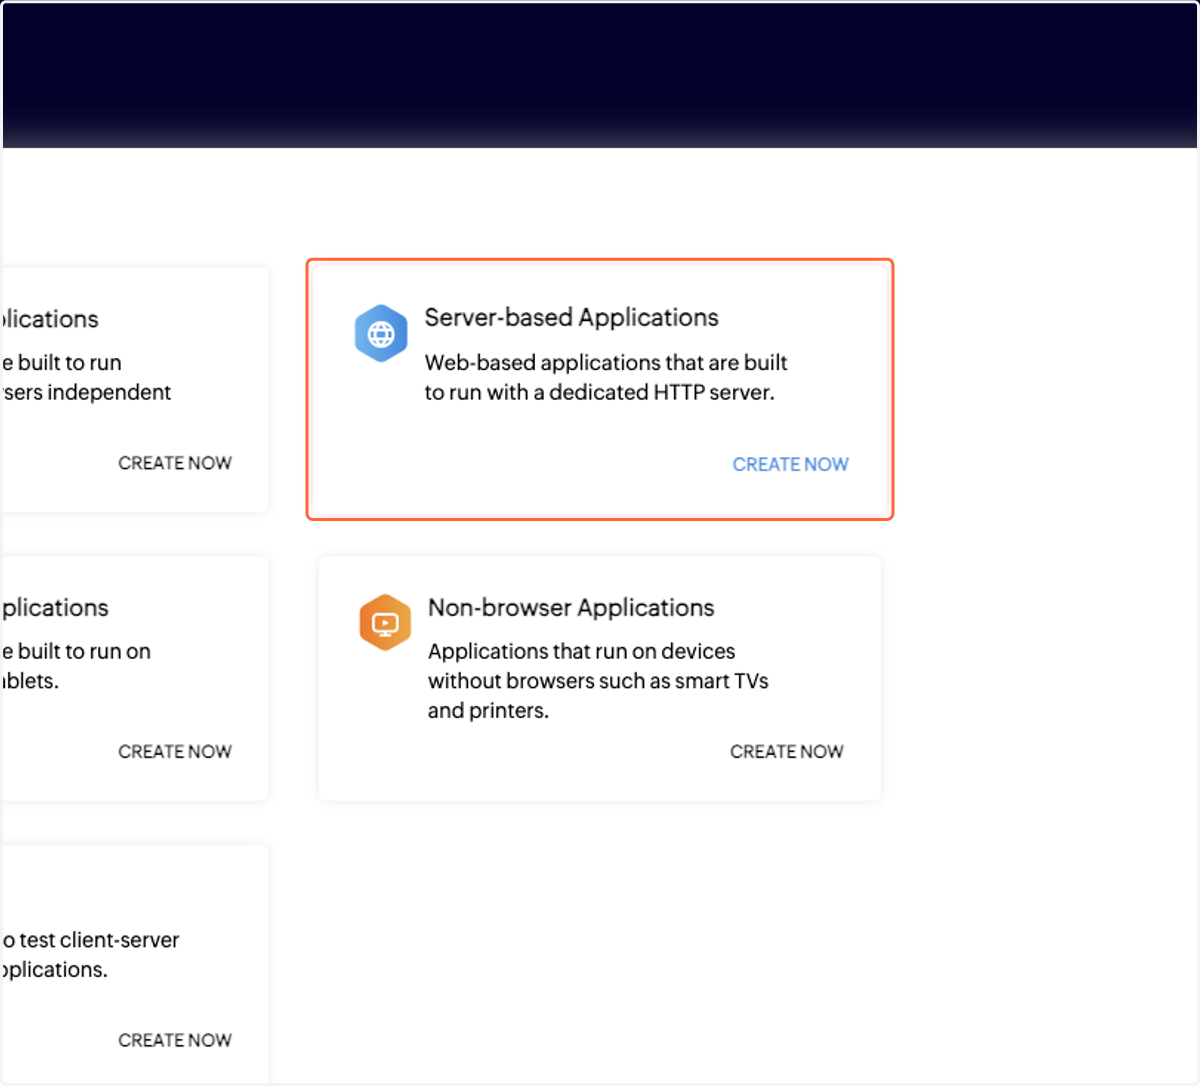Click CREATE NOW for Non-browser Applications
This screenshot has height=1086, width=1200.
click(787, 751)
